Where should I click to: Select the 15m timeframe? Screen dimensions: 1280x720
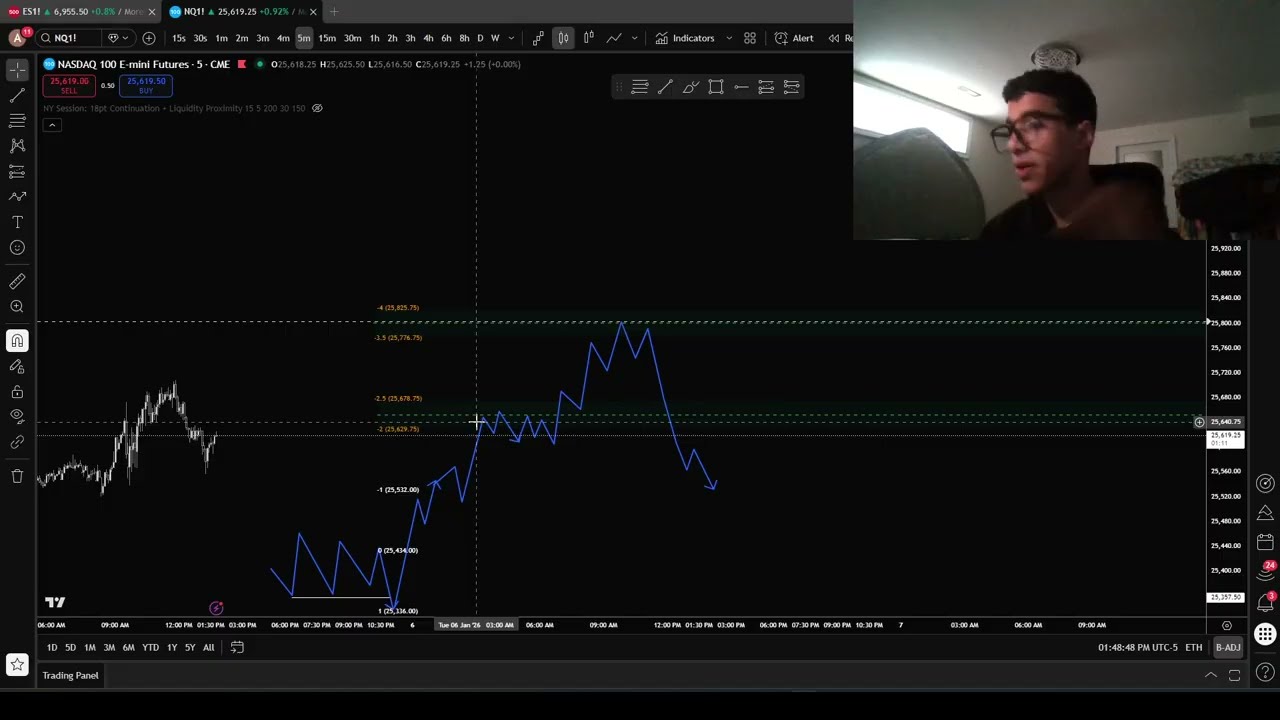(x=327, y=38)
